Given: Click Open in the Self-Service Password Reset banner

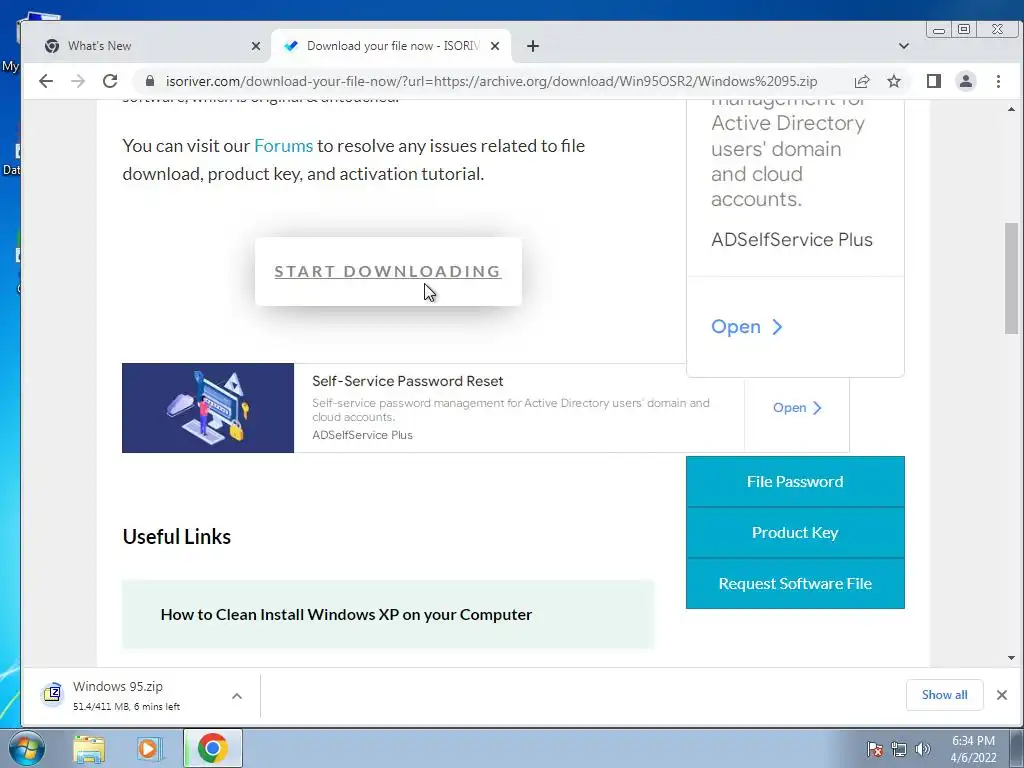Looking at the screenshot, I should pos(797,408).
